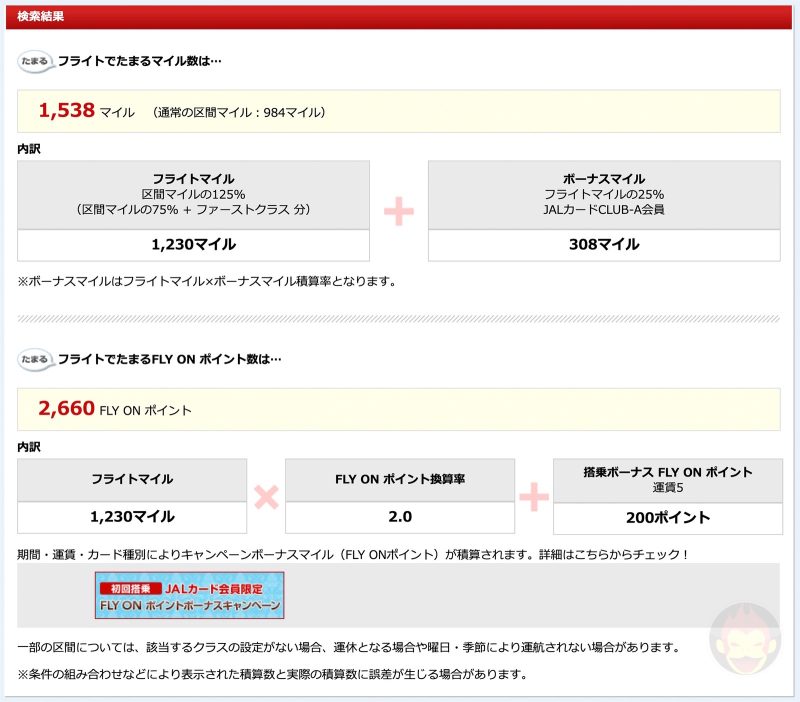Click the 2.0 conversion rate cell
Viewport: 800px width, 702px height.
400,517
